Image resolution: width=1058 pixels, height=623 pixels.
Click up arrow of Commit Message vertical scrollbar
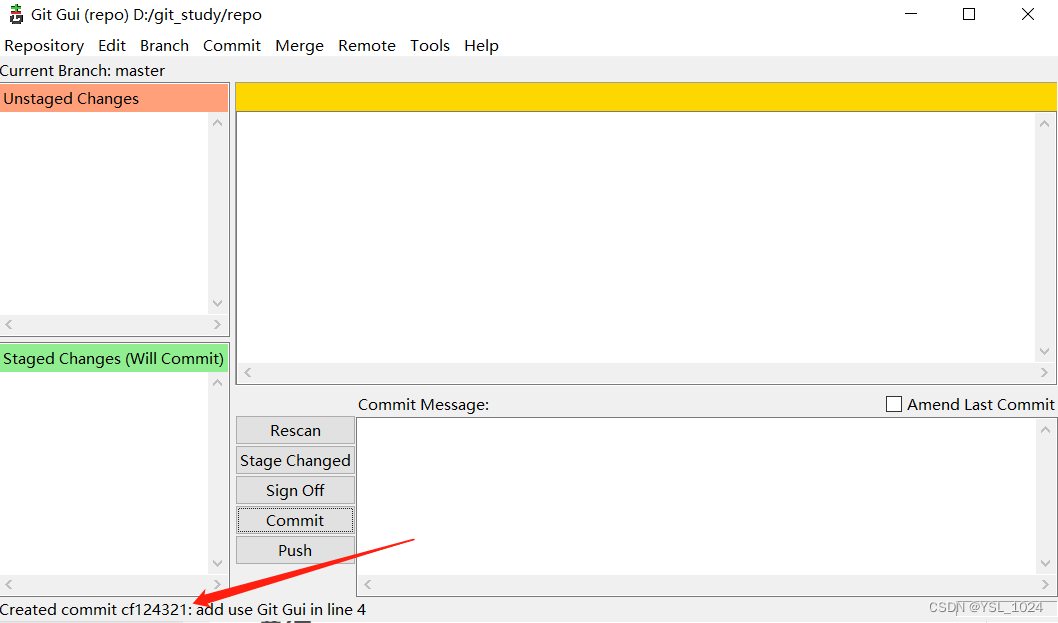coord(1045,430)
